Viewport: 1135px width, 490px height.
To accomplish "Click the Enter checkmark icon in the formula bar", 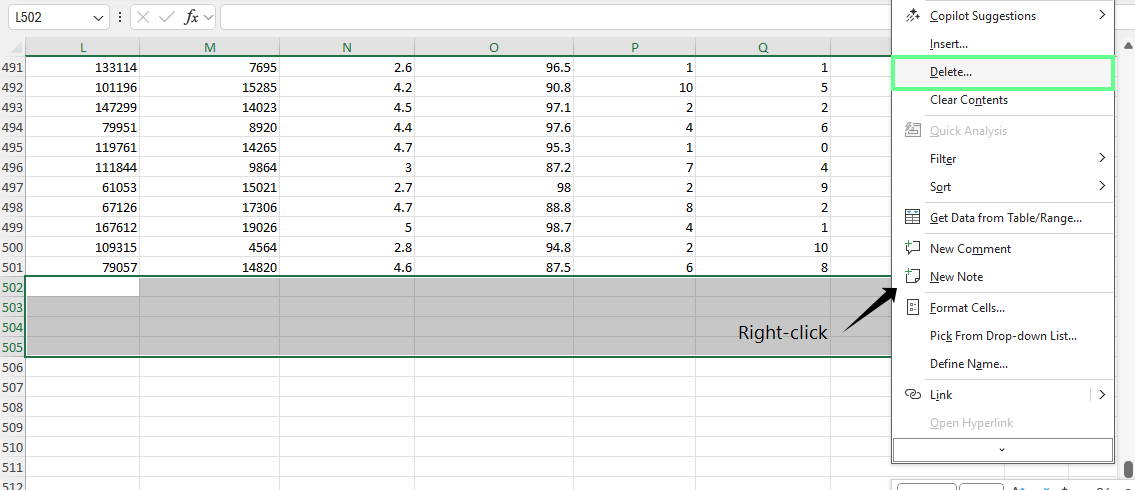I will point(166,17).
